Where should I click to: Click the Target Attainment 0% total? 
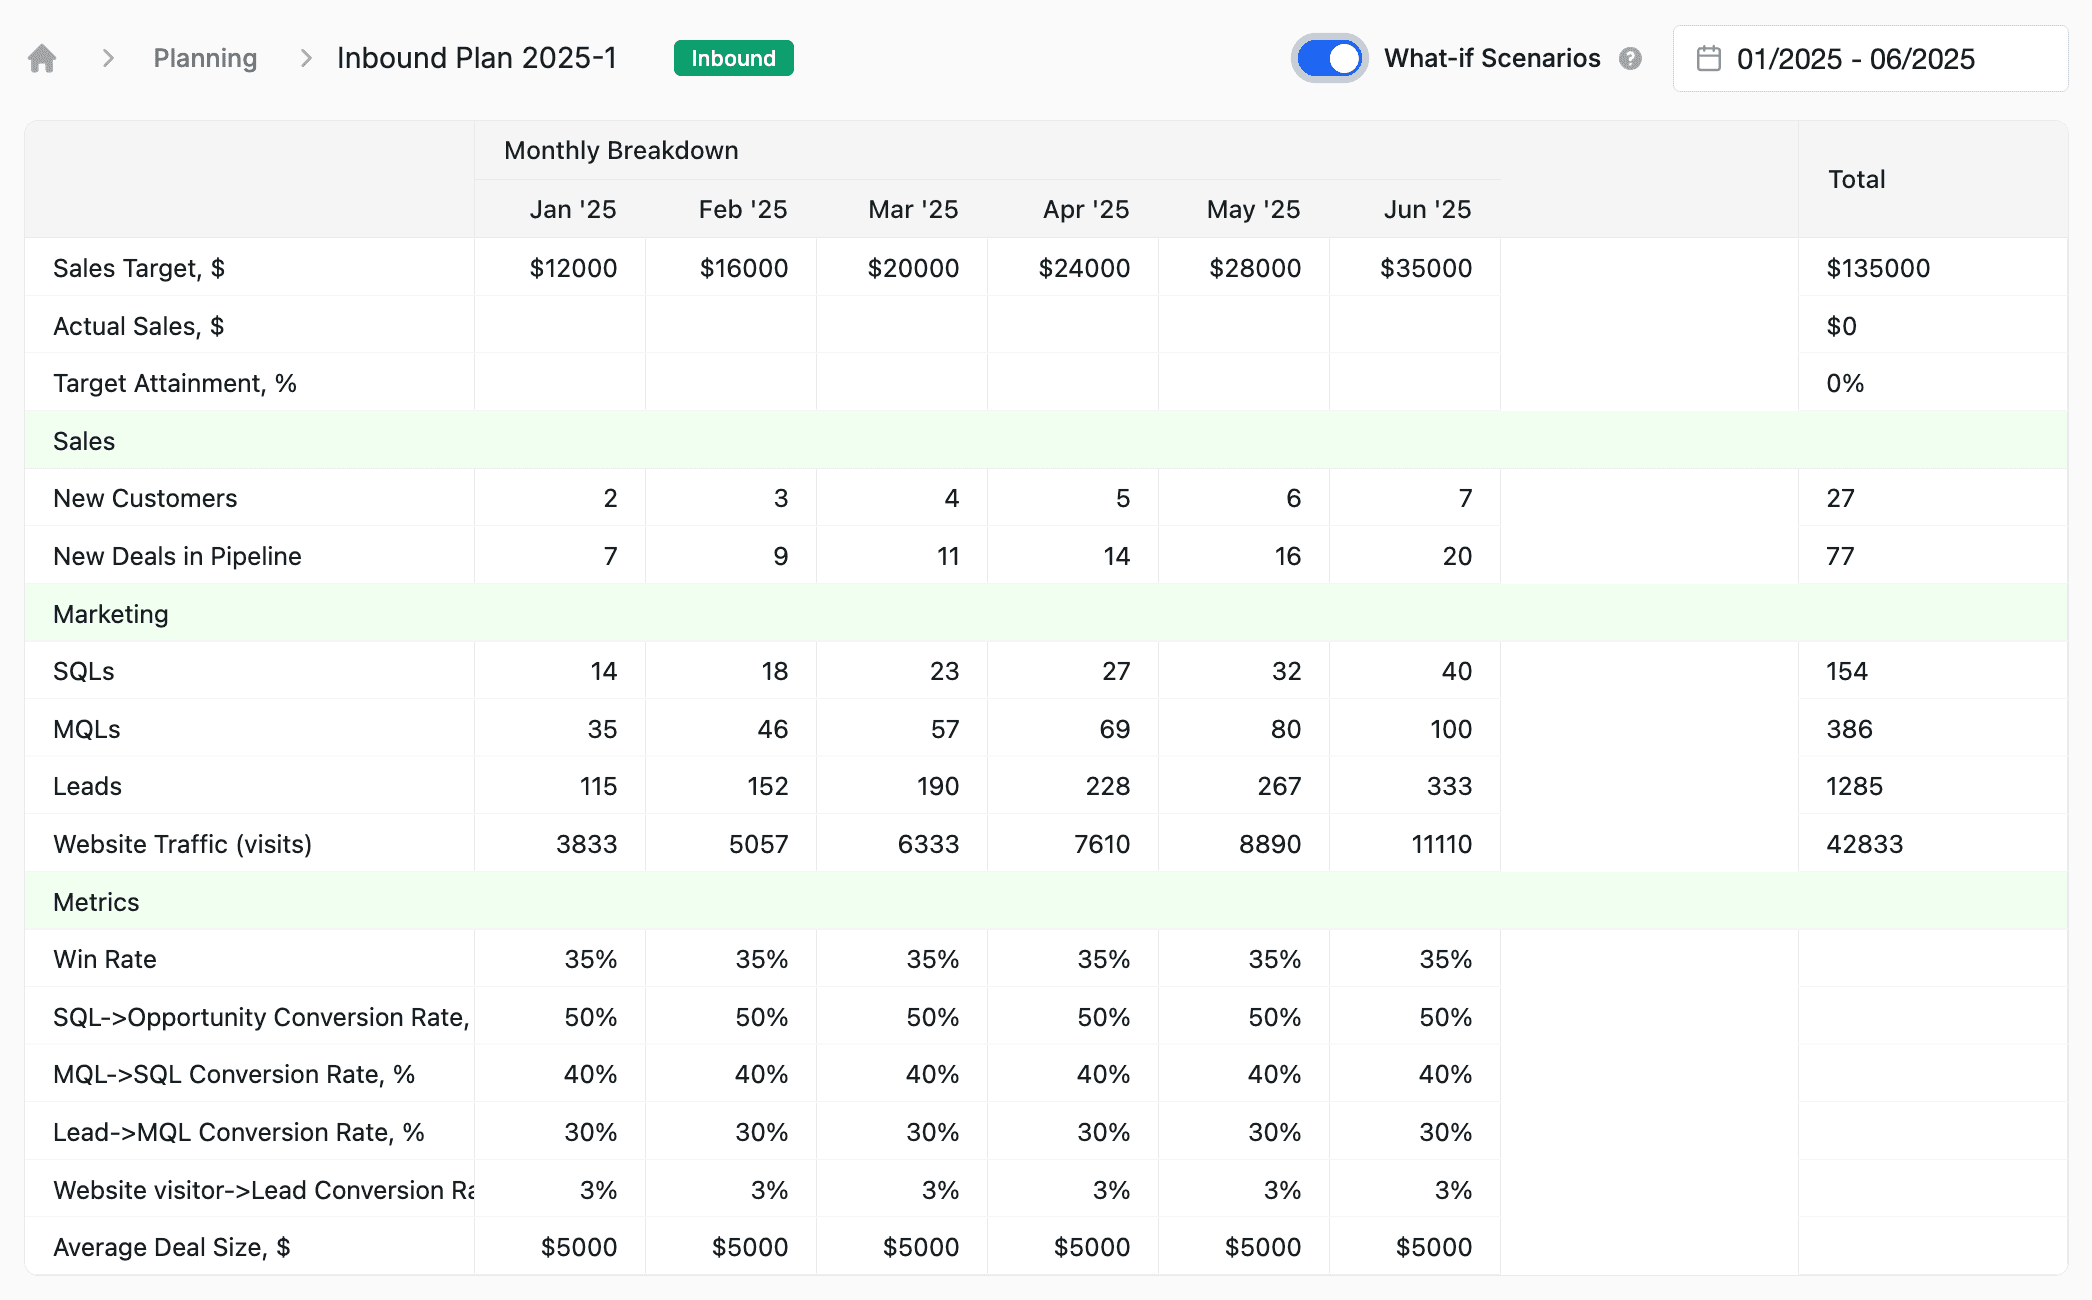(x=1845, y=383)
